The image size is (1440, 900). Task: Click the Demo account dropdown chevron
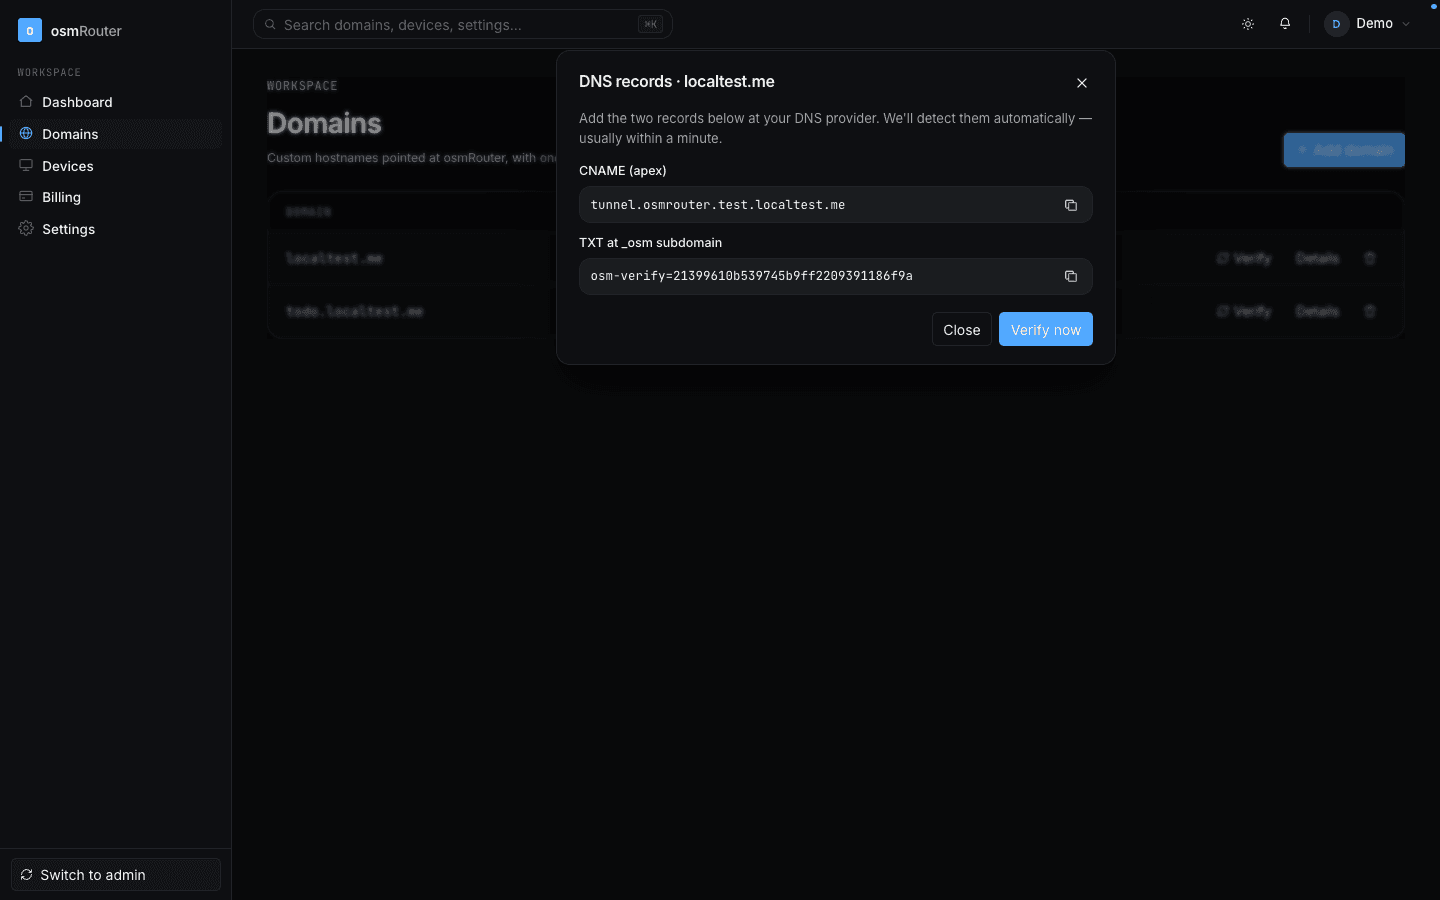[1406, 24]
